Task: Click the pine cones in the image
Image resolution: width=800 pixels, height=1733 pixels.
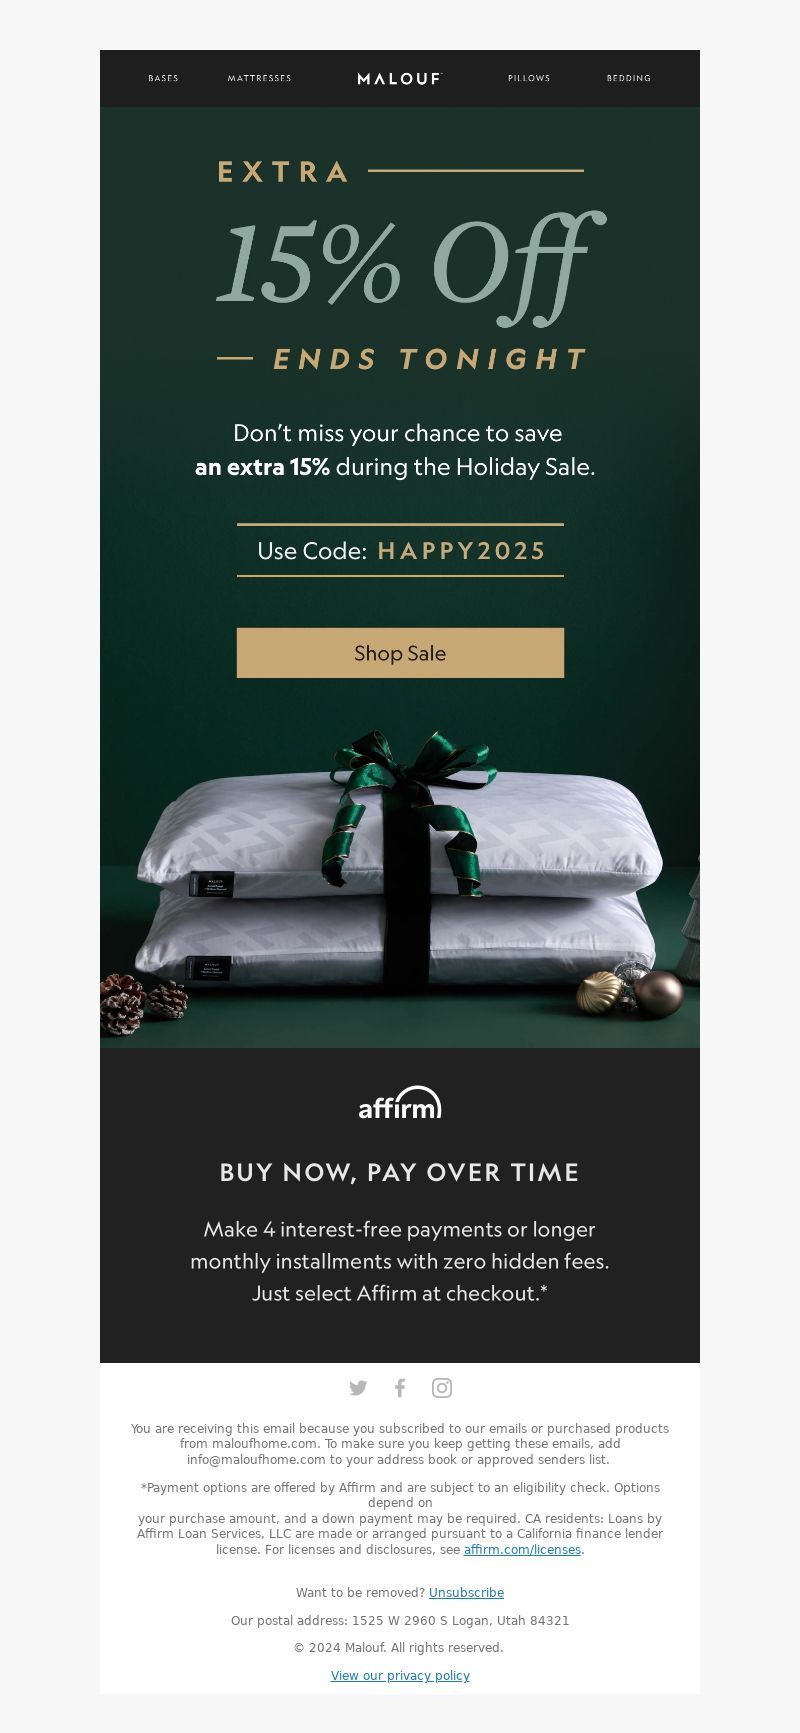Action: coord(143,1003)
